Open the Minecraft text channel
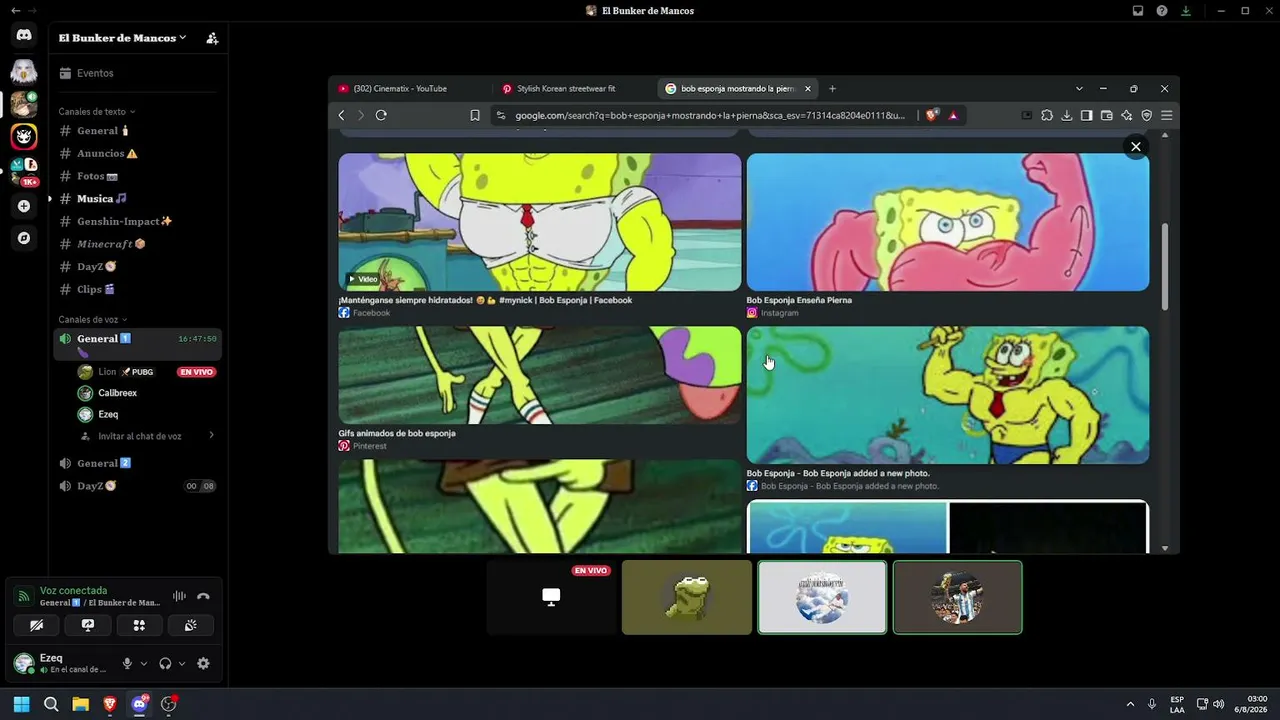This screenshot has height=720, width=1280. [138, 244]
